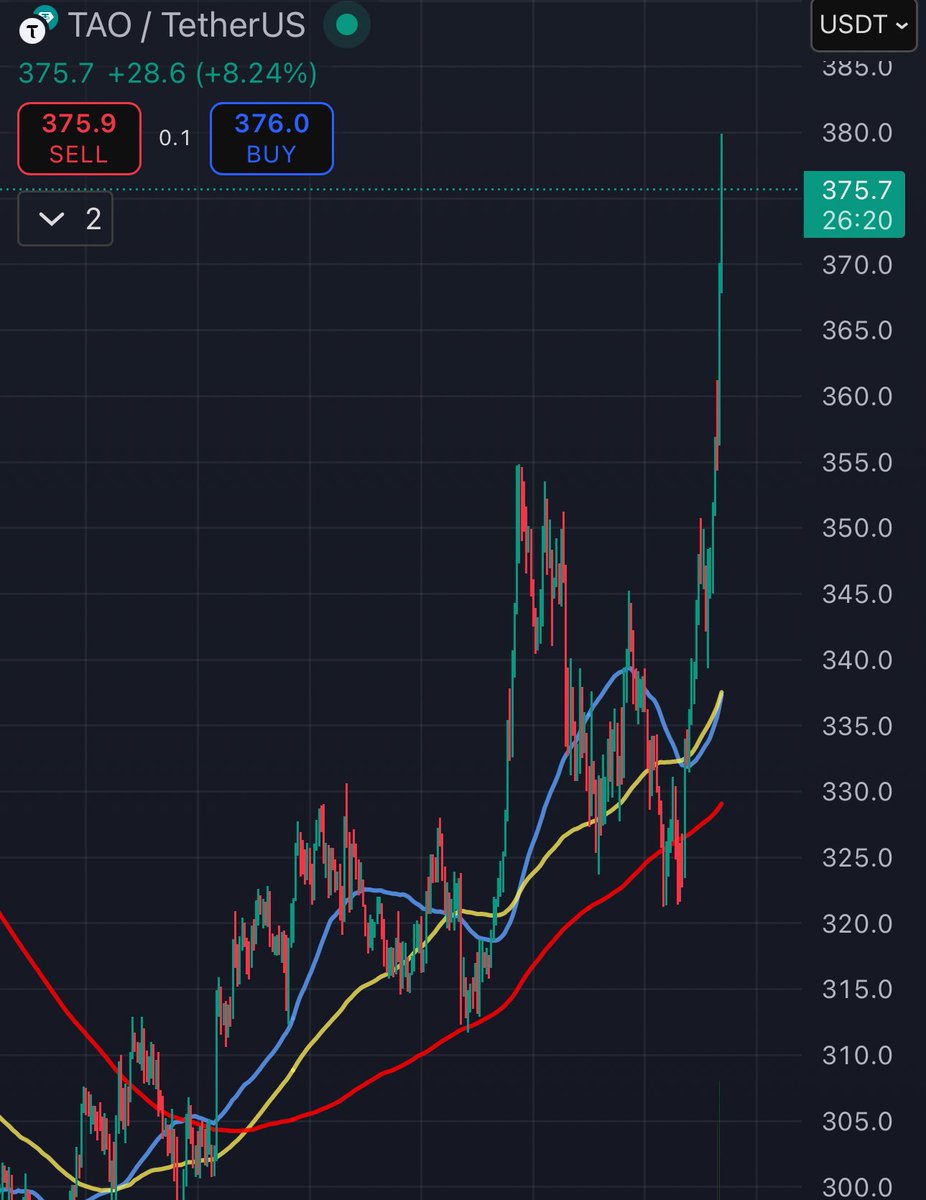Click the 320.0 price axis label

point(856,923)
